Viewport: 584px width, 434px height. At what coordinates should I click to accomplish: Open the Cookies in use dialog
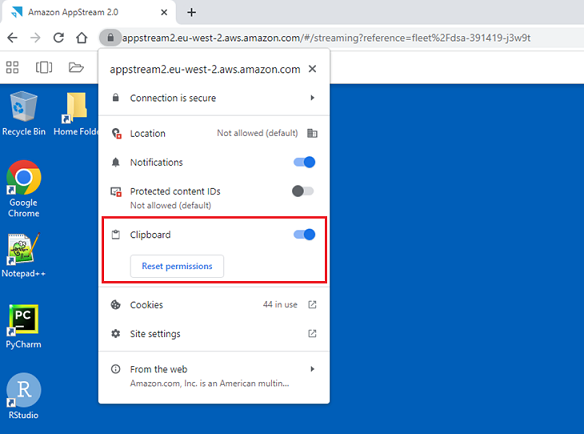[x=214, y=305]
